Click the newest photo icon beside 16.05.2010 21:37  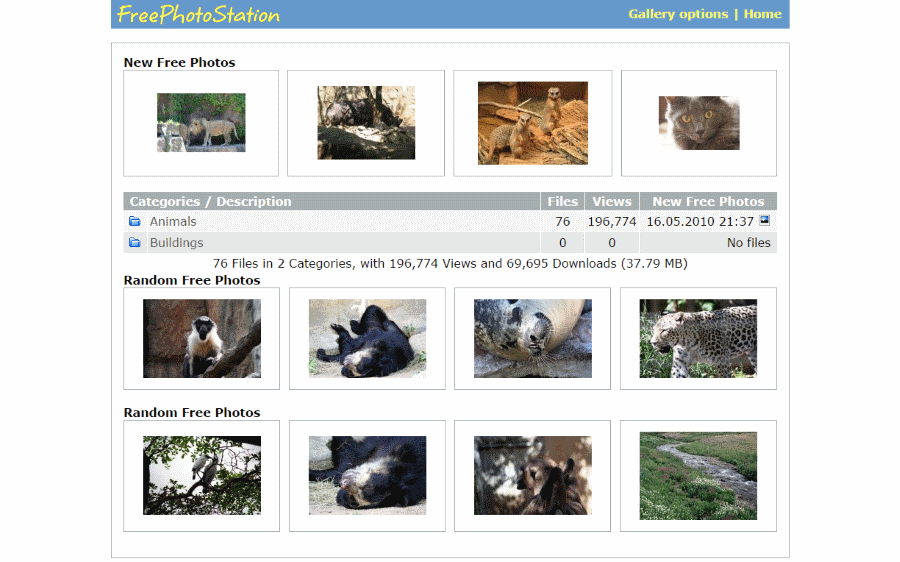click(x=765, y=220)
